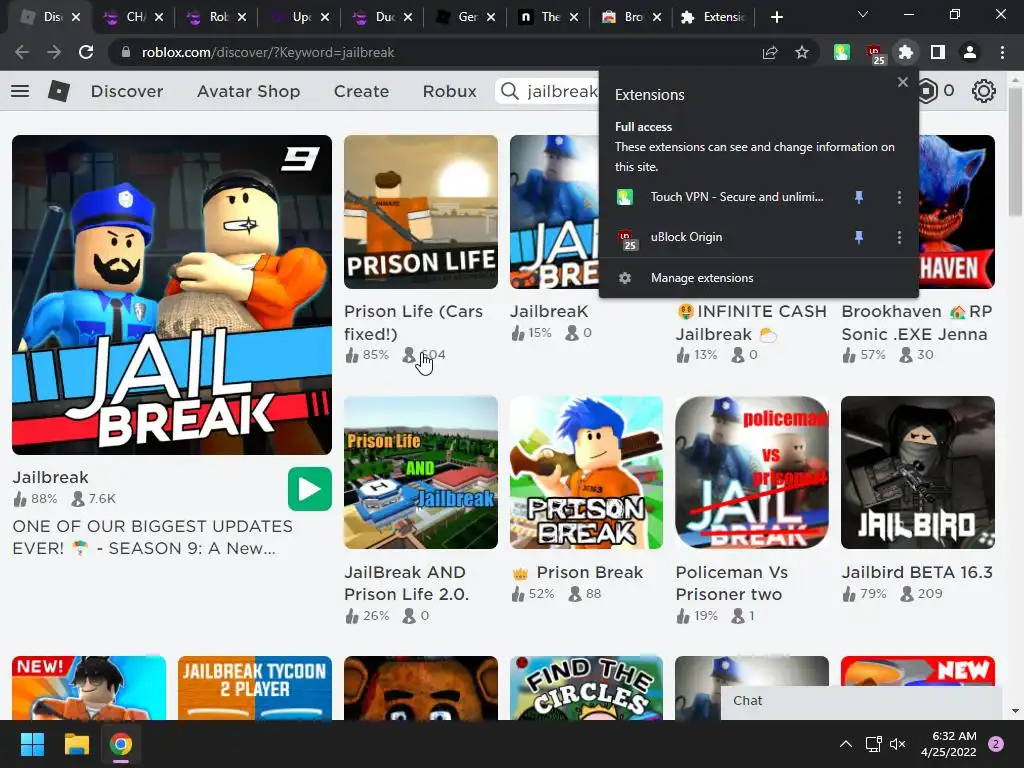
Task: Show hidden system tray icons
Action: [846, 744]
